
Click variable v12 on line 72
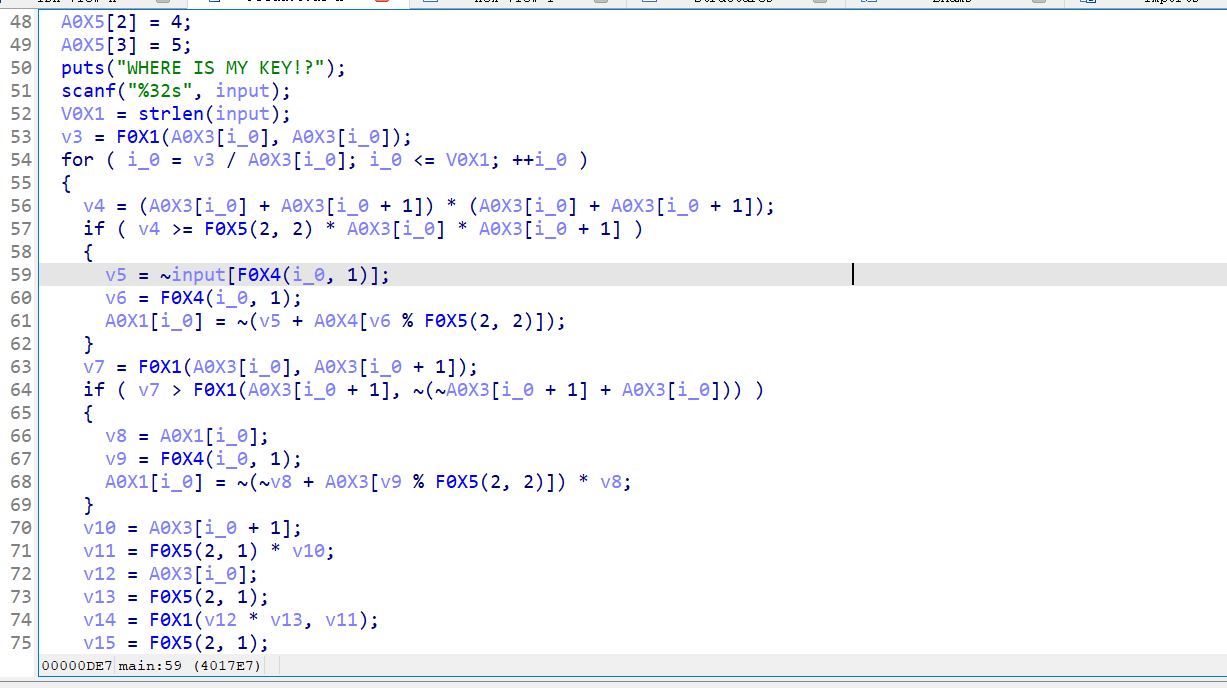99,574
